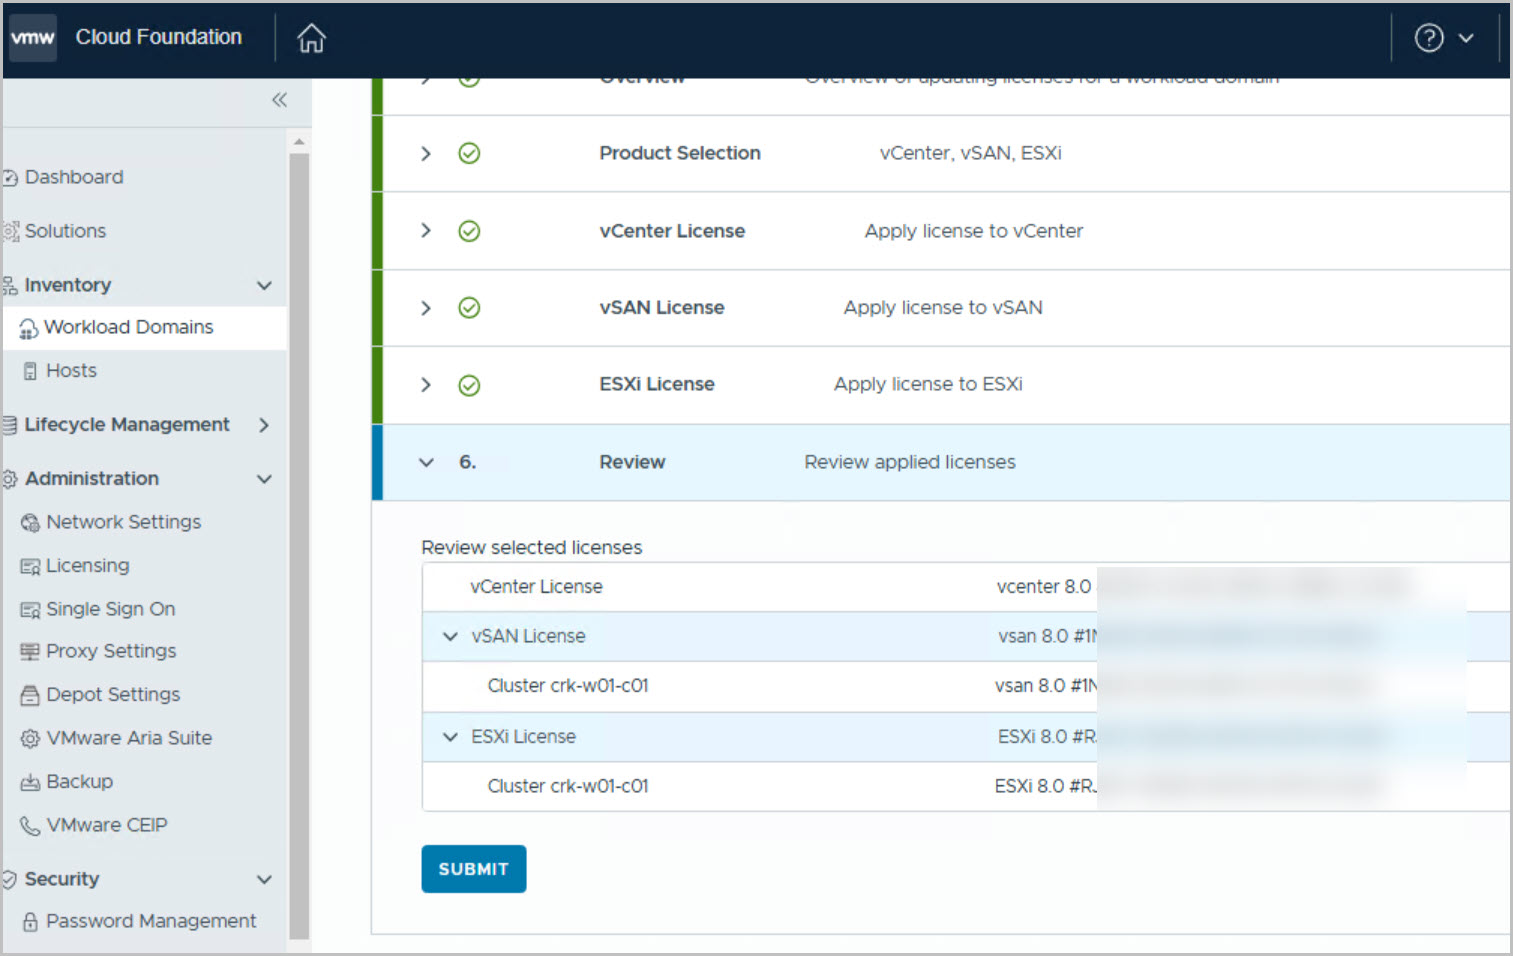
Task: Expand Lifecycle Management menu
Action: point(264,425)
